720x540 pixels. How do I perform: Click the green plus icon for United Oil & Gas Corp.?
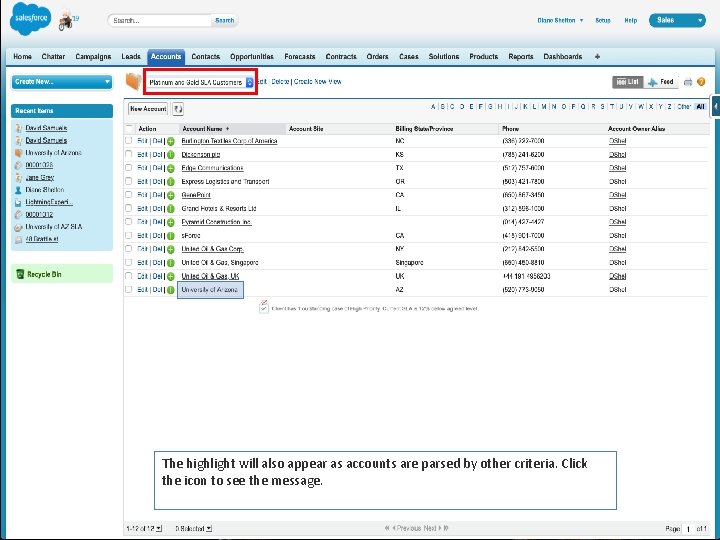click(x=171, y=249)
